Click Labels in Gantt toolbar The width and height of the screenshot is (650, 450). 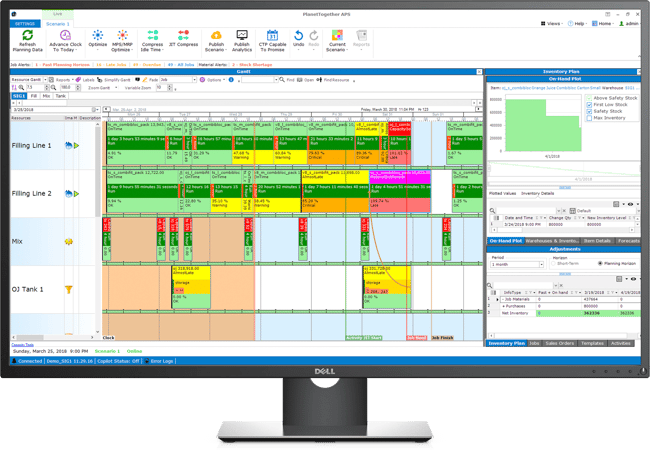tap(85, 80)
